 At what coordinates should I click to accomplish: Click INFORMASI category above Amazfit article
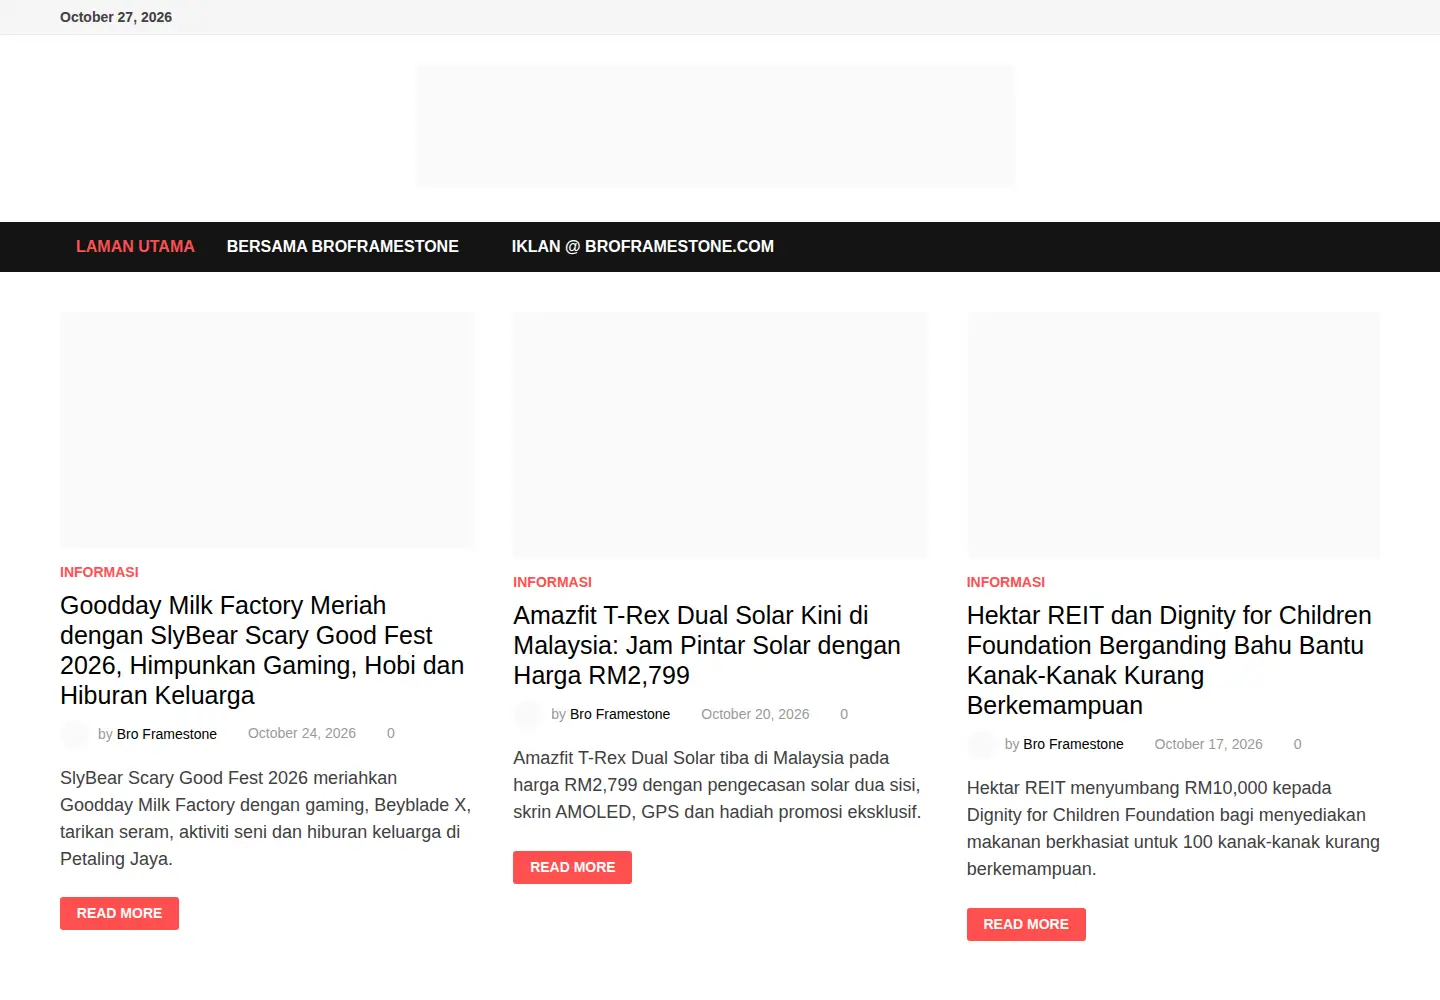[x=552, y=582]
